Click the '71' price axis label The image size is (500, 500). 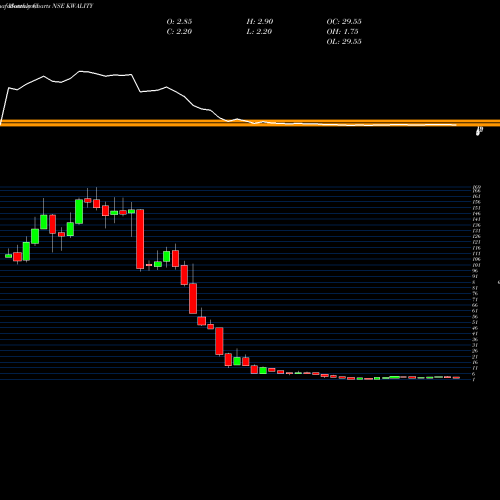[x=475, y=299]
